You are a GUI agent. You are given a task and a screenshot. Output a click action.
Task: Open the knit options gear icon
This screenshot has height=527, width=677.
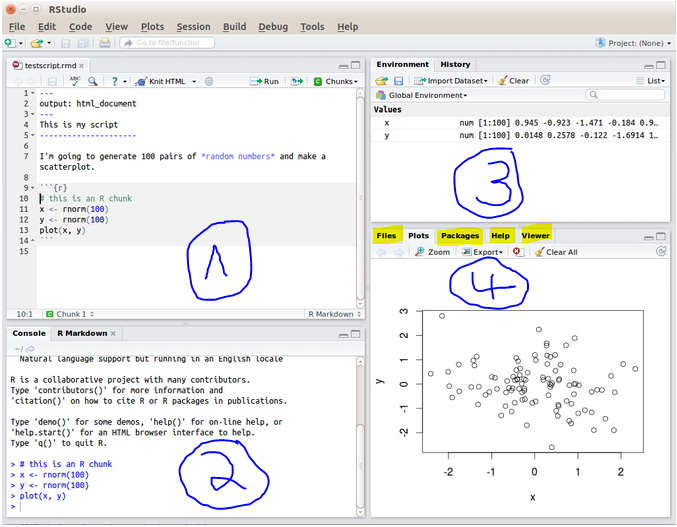click(209, 81)
